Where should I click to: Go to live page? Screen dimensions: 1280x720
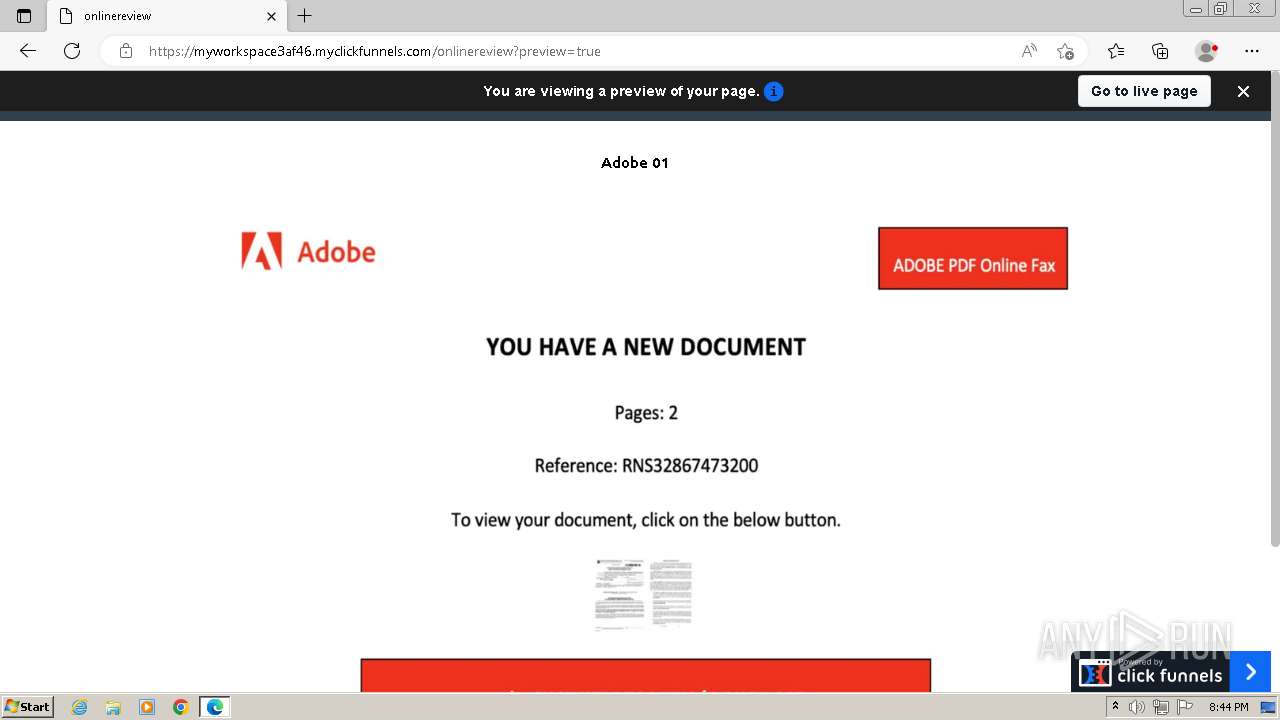[x=1144, y=91]
